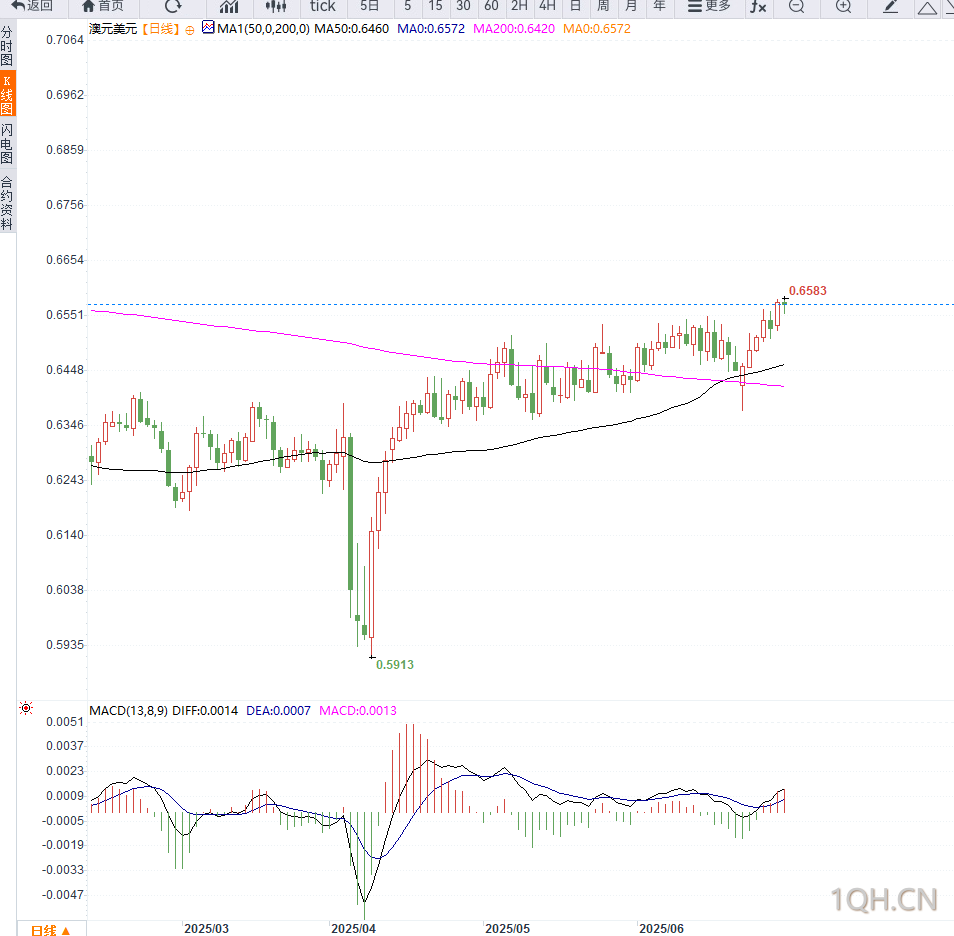Image resolution: width=954 pixels, height=936 pixels.
Task: Click the 2025/05 date axis label
Action: (x=507, y=929)
